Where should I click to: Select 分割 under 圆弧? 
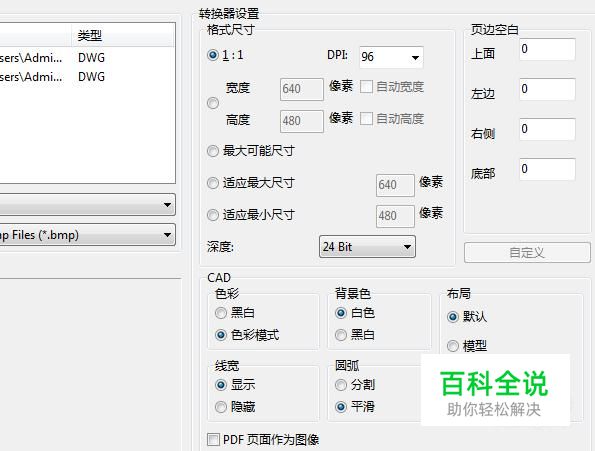tap(341, 385)
